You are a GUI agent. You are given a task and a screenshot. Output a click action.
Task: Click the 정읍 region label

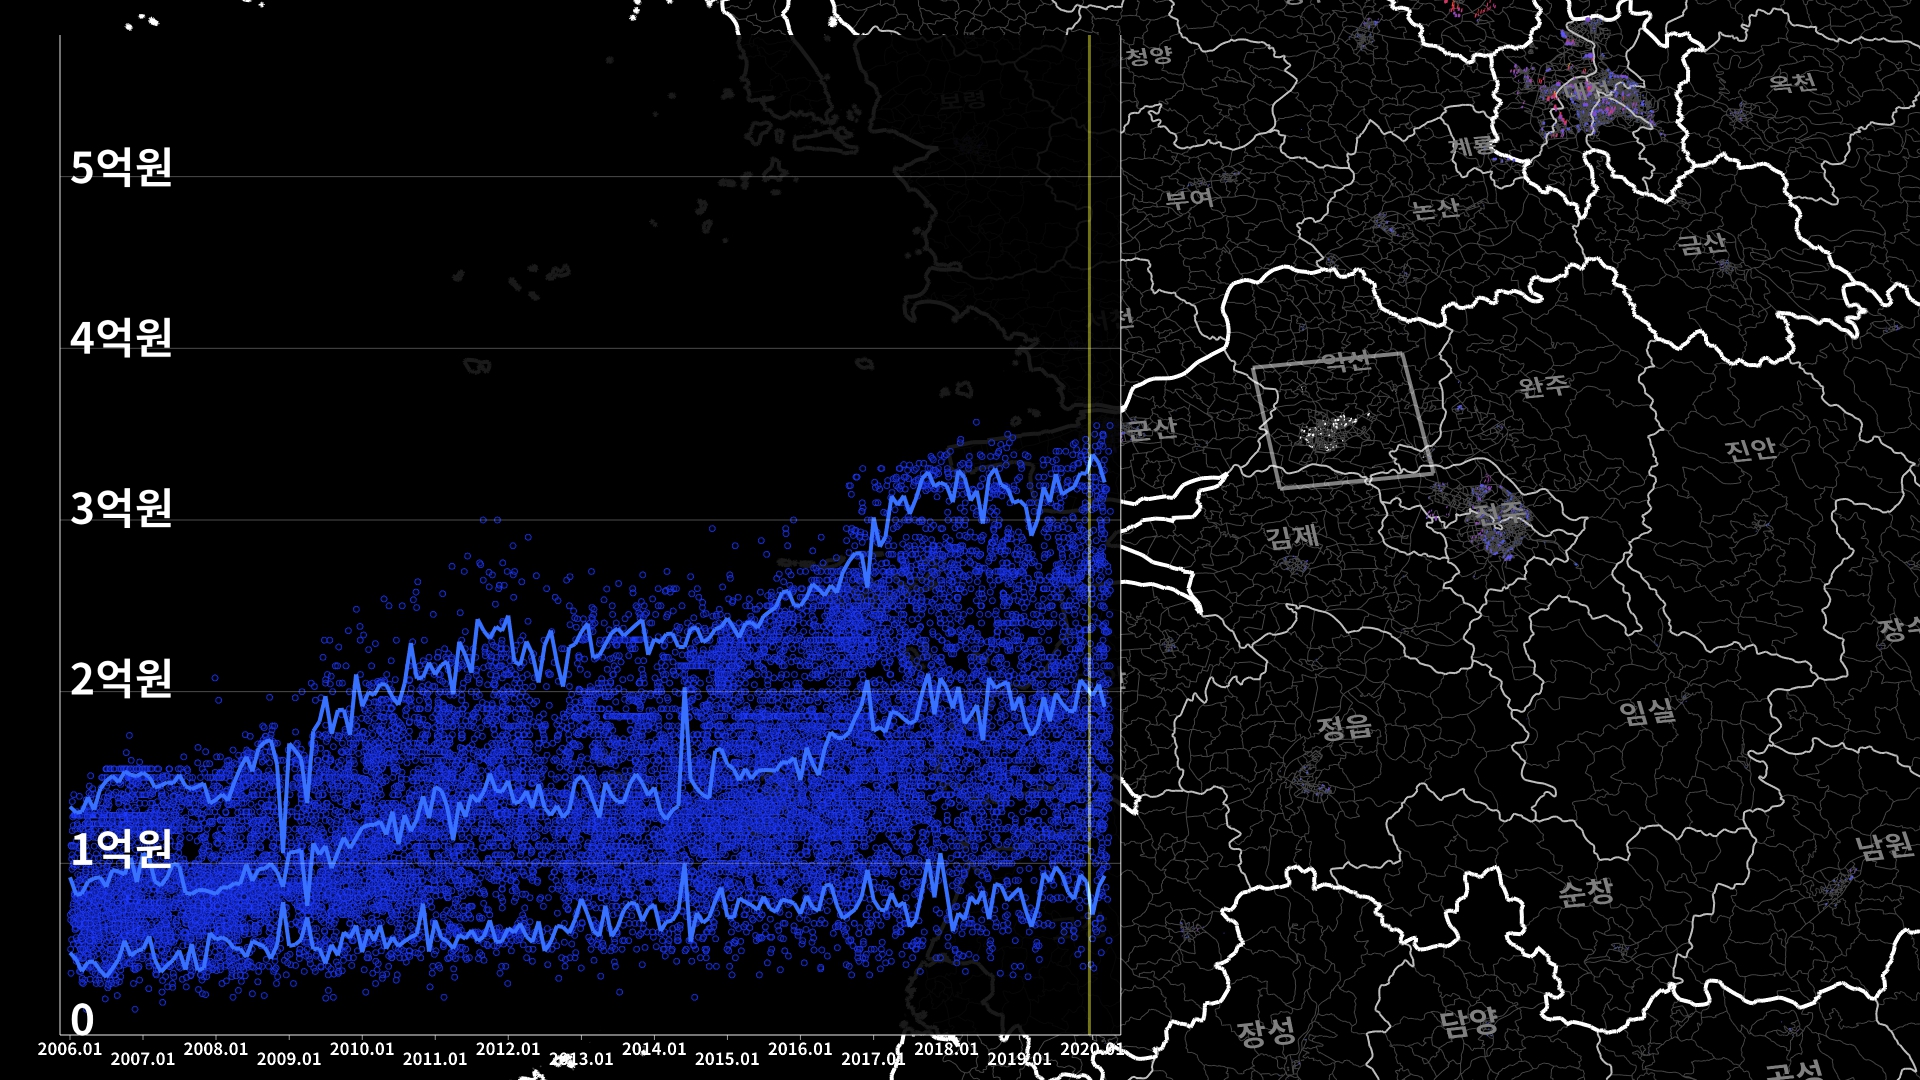pyautogui.click(x=1344, y=726)
